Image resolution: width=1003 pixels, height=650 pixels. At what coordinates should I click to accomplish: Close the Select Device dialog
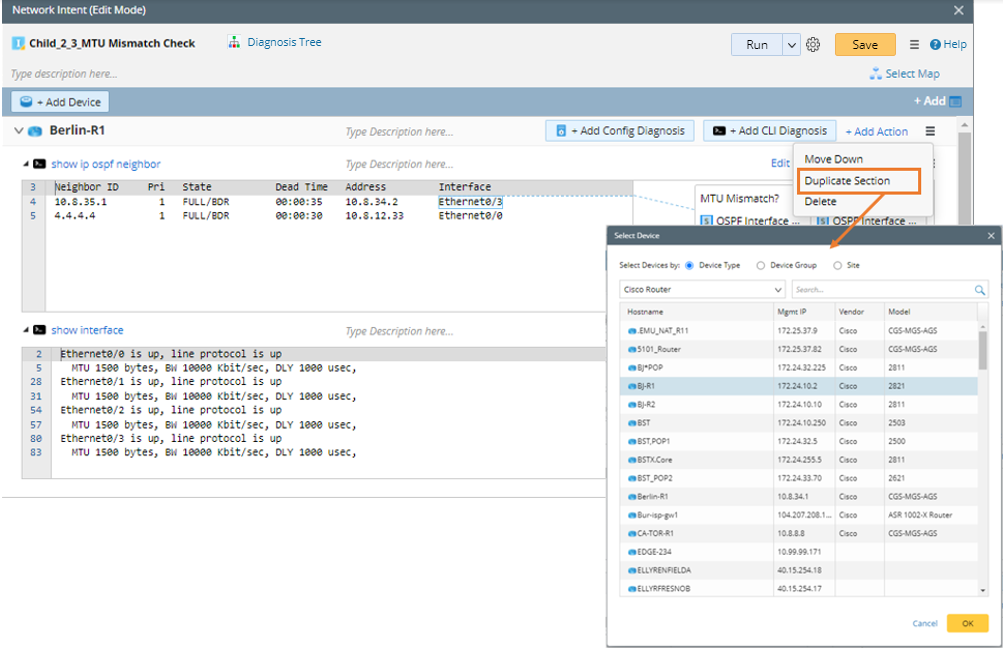(991, 235)
